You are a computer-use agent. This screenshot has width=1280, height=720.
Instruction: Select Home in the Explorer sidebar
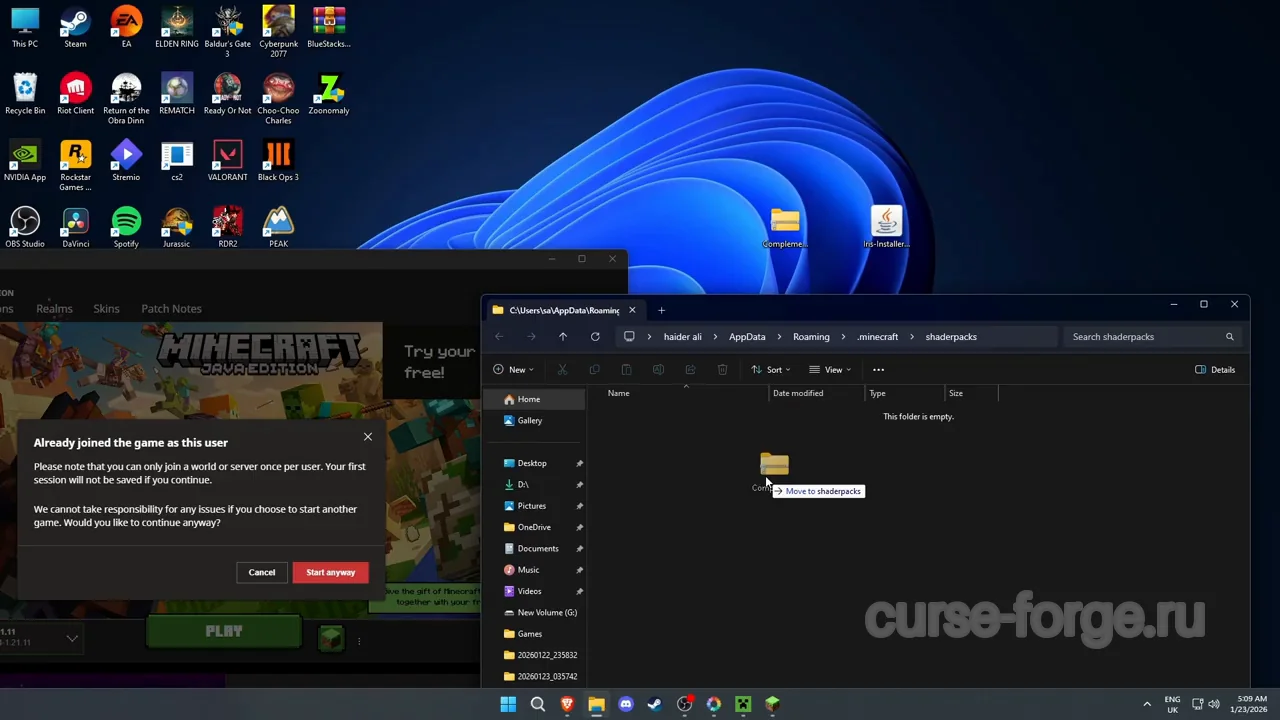point(536,399)
